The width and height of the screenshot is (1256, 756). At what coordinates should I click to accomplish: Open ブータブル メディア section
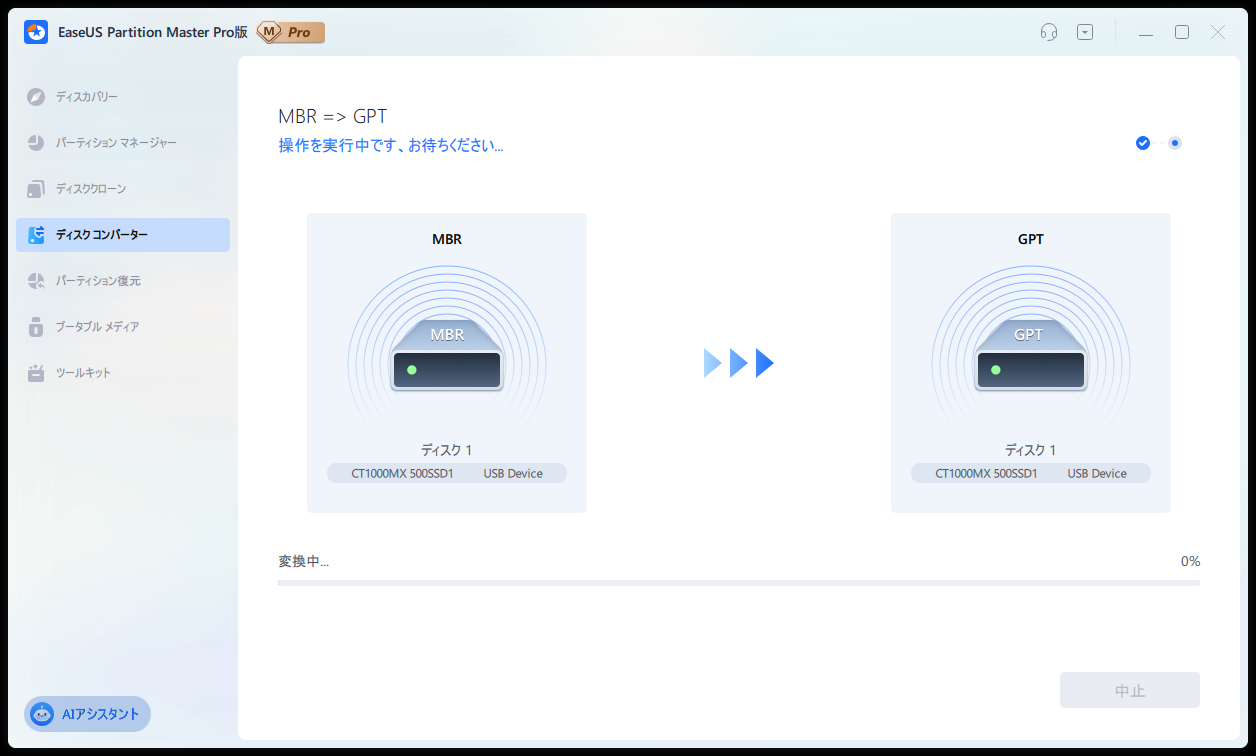click(123, 327)
